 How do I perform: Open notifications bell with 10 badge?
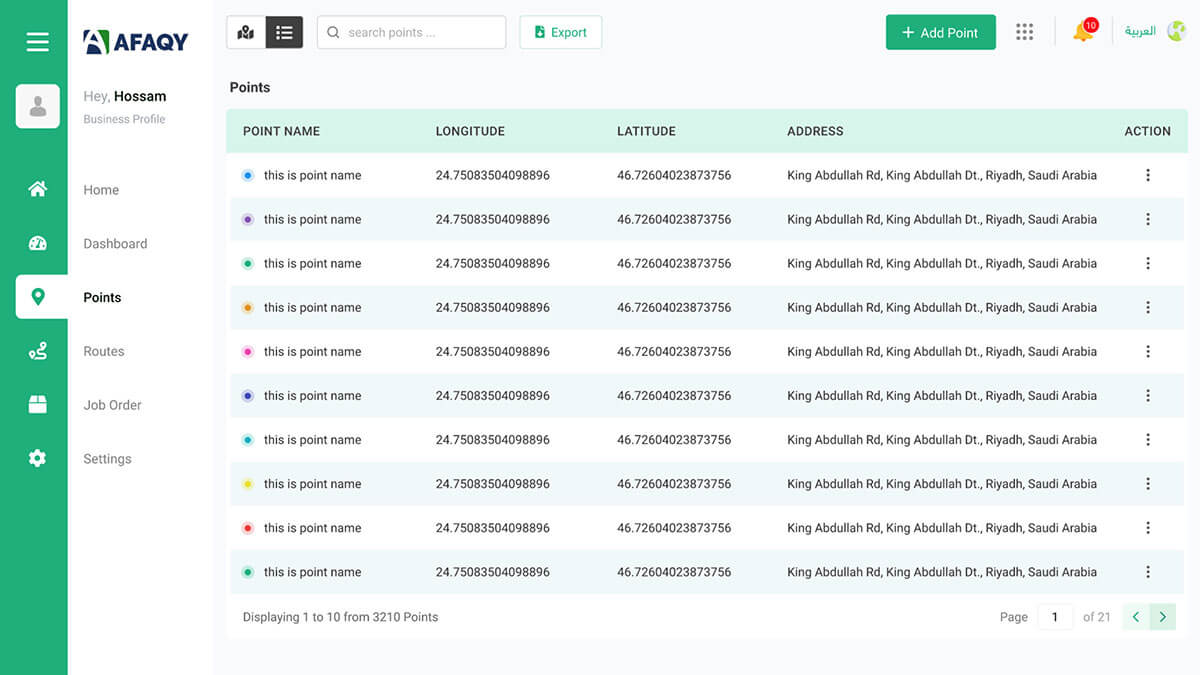click(1083, 31)
